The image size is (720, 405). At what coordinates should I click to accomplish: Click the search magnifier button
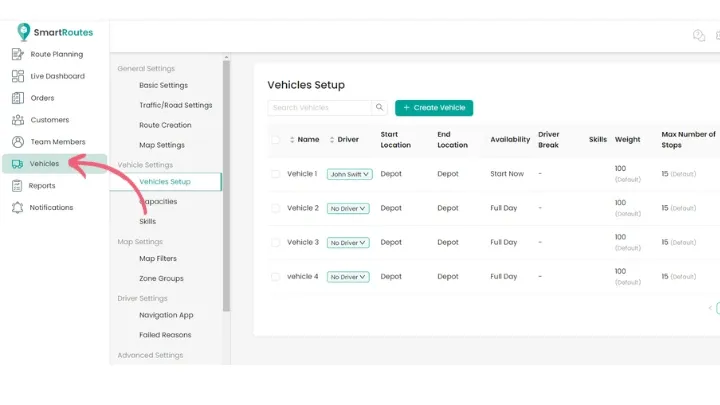tap(380, 108)
